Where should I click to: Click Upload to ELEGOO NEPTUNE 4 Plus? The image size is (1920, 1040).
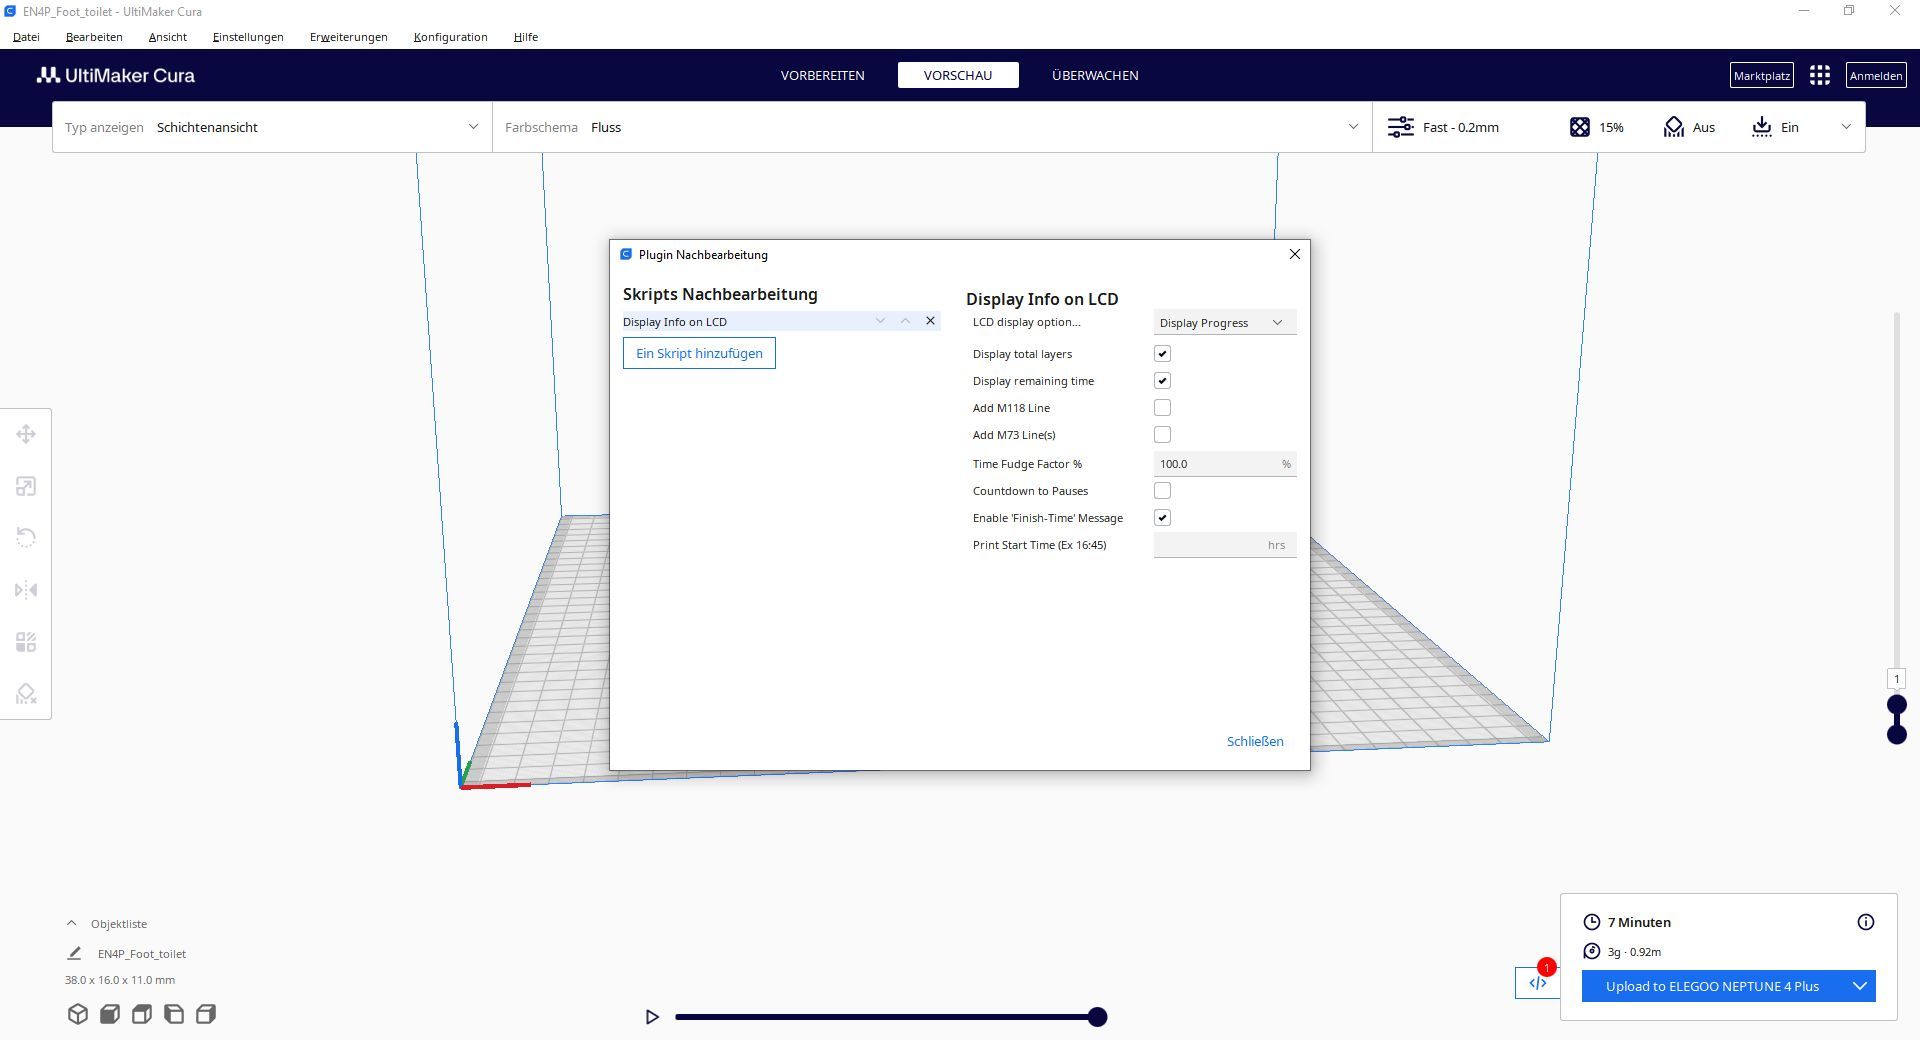point(1713,986)
